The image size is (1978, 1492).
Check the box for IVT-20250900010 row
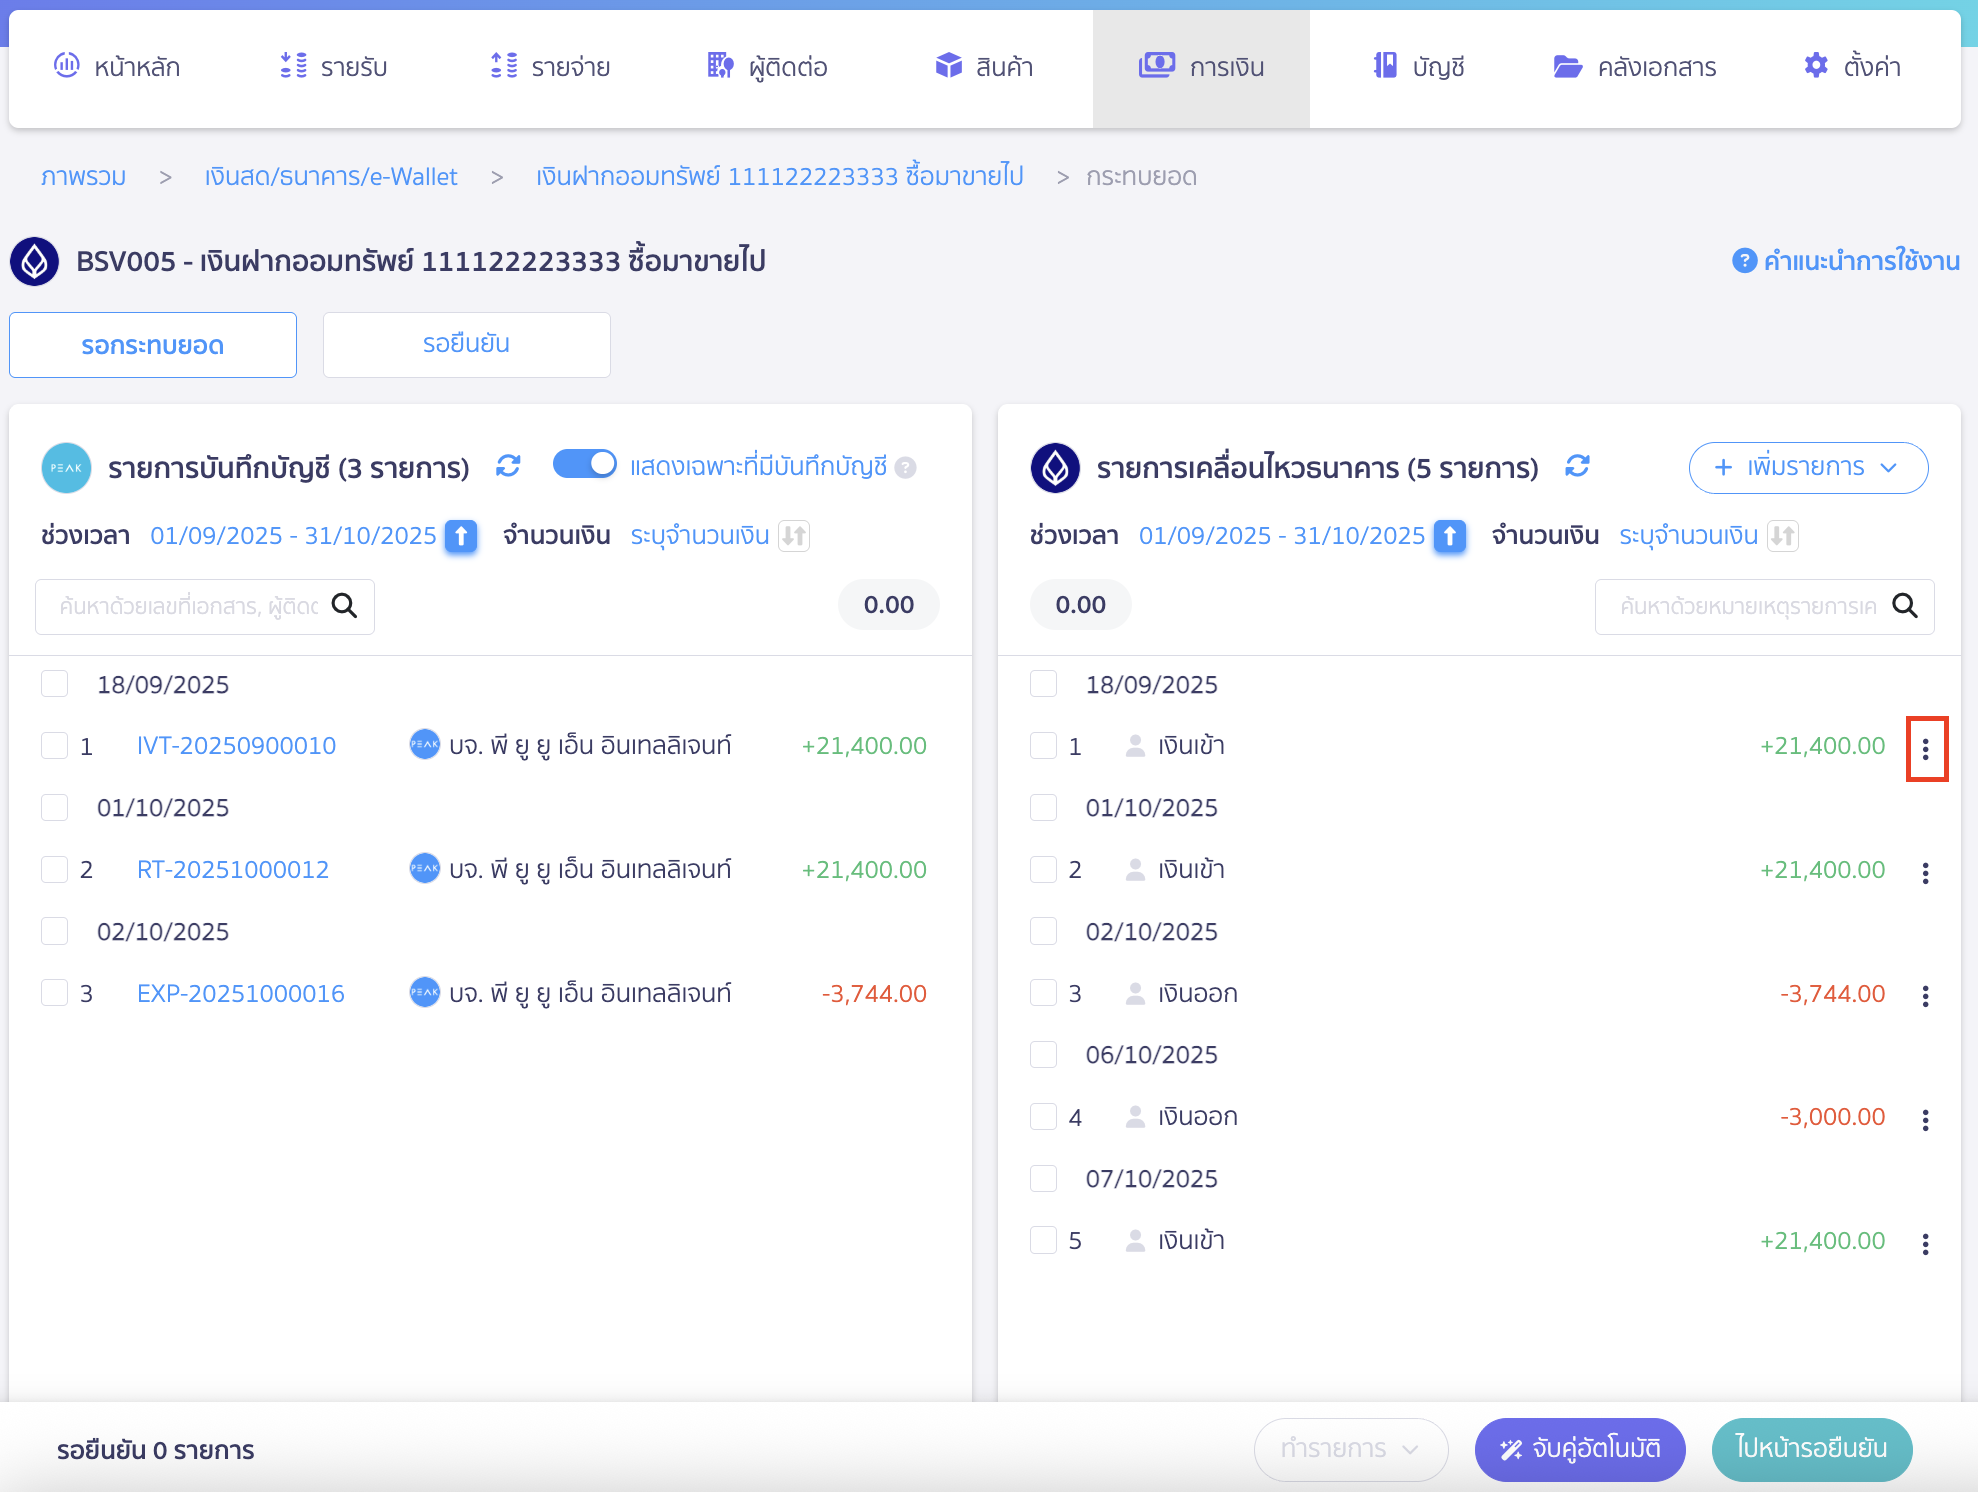[x=54, y=746]
